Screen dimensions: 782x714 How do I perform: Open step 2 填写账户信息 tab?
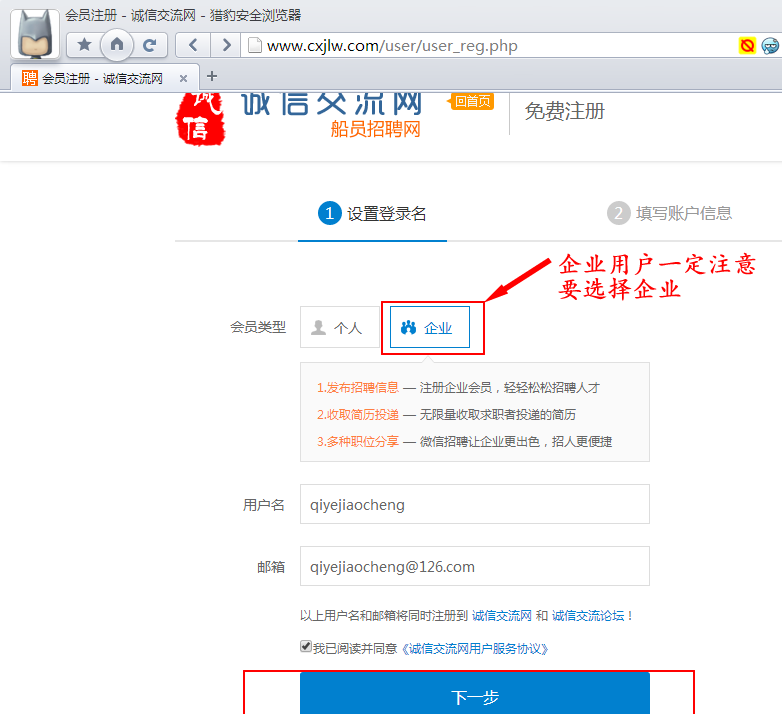pyautogui.click(x=669, y=213)
